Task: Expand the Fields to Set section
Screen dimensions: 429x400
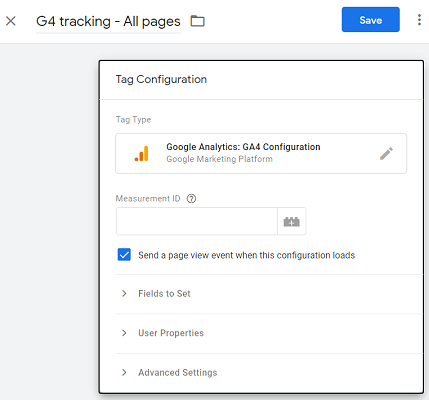Action: click(x=269, y=294)
